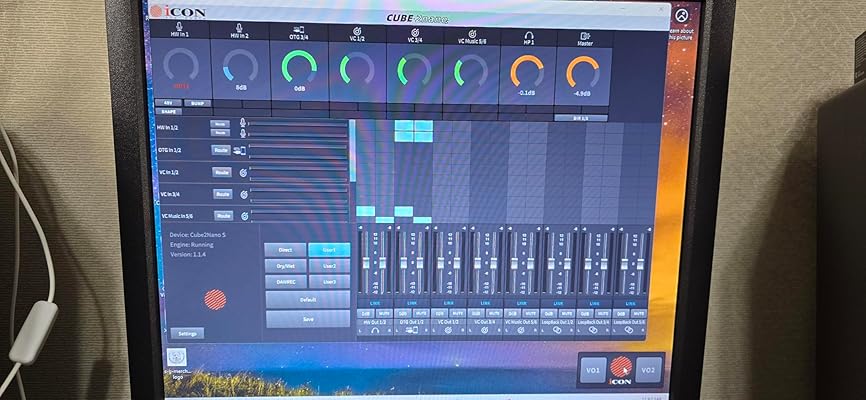Open Route options for OTG In 1/2

(x=221, y=150)
